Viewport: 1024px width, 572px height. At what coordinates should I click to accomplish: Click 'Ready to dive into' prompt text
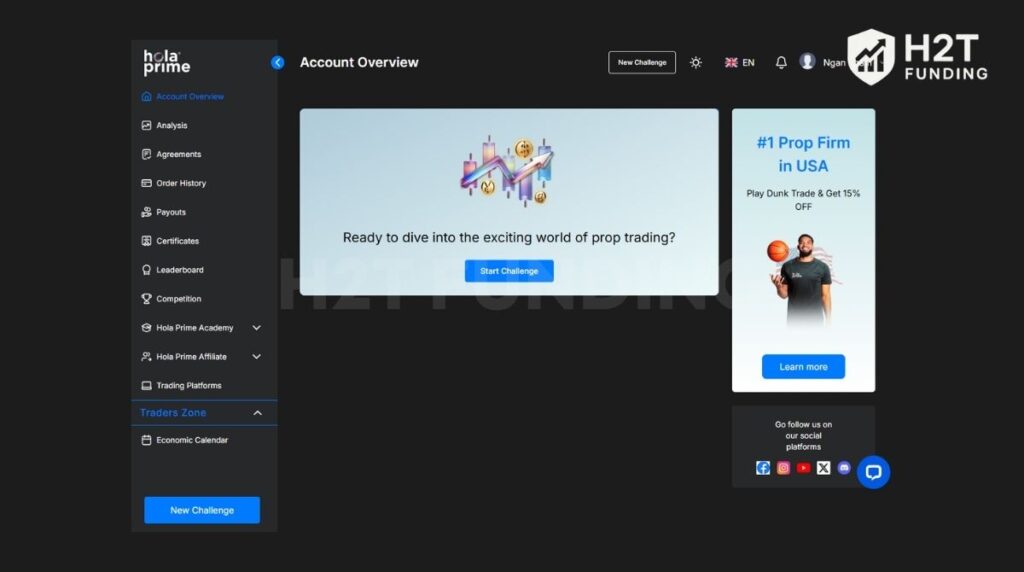509,238
